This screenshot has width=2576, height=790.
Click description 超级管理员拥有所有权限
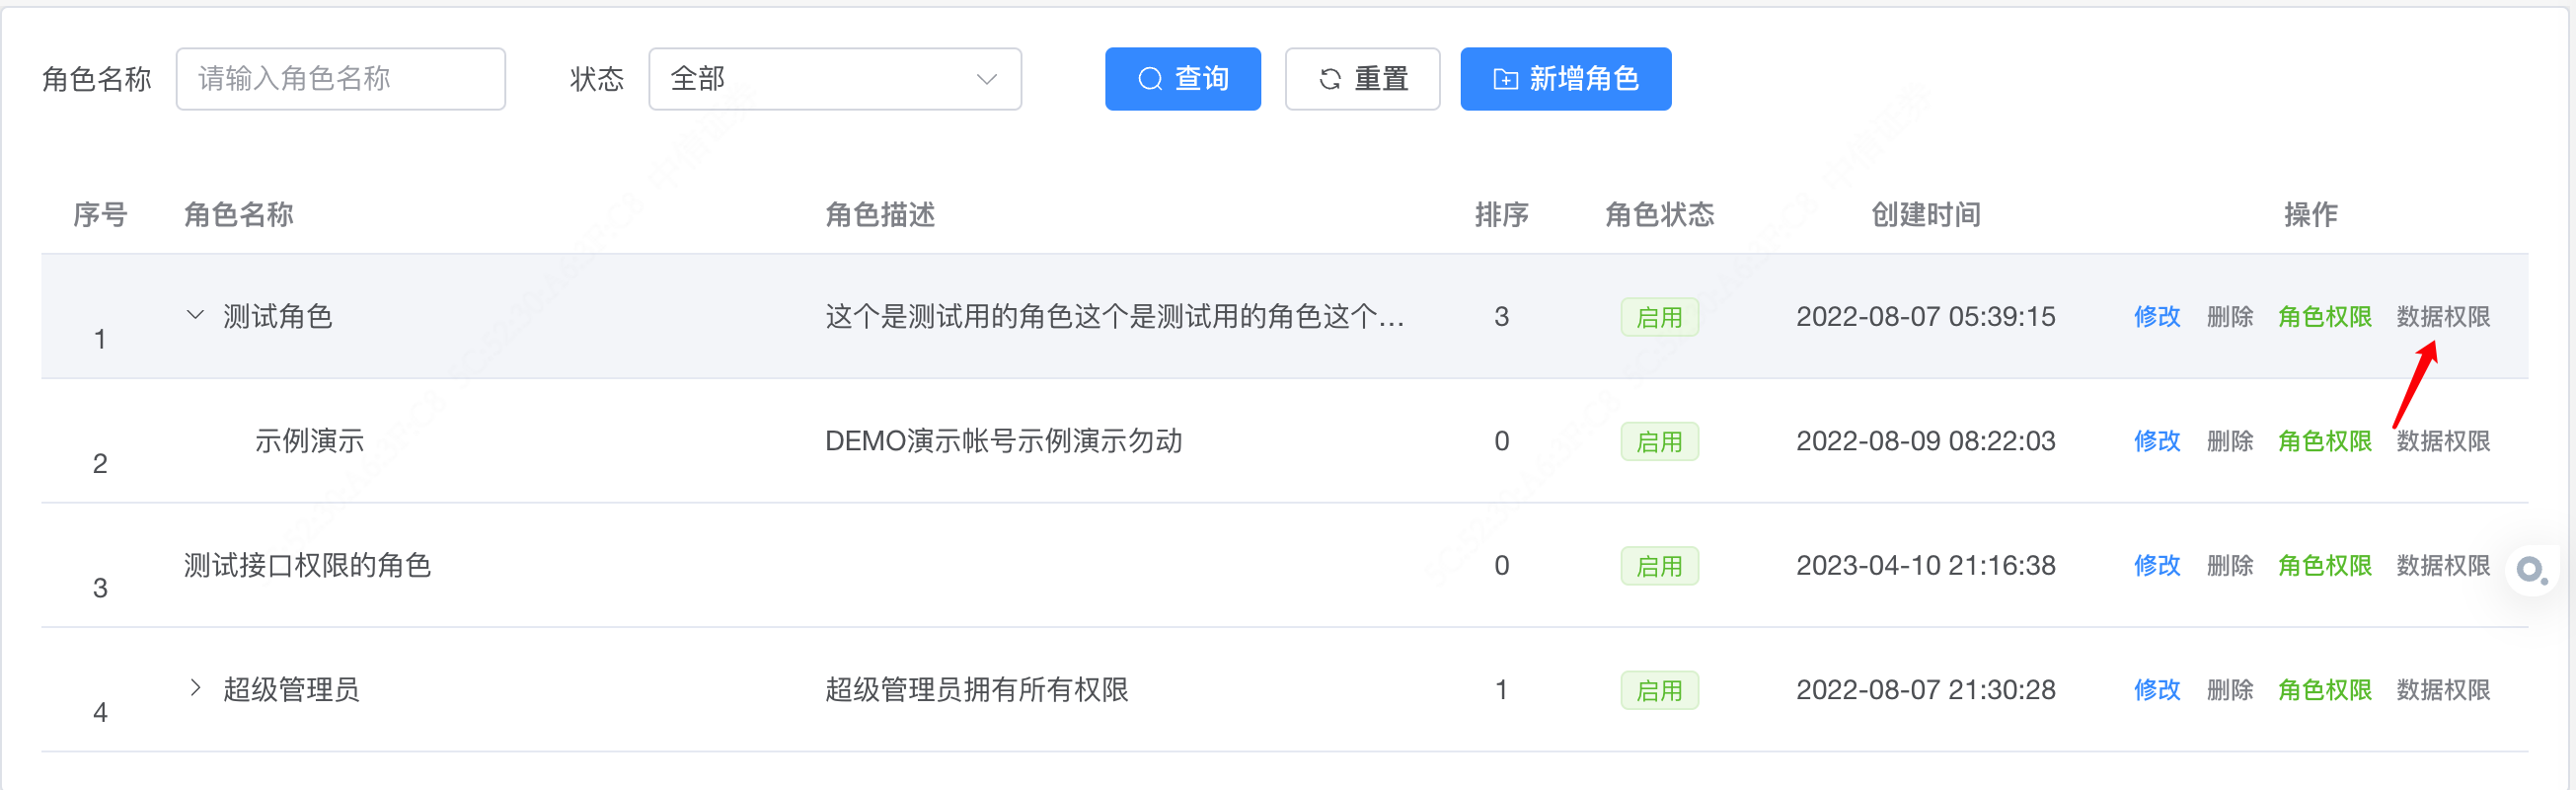976,690
